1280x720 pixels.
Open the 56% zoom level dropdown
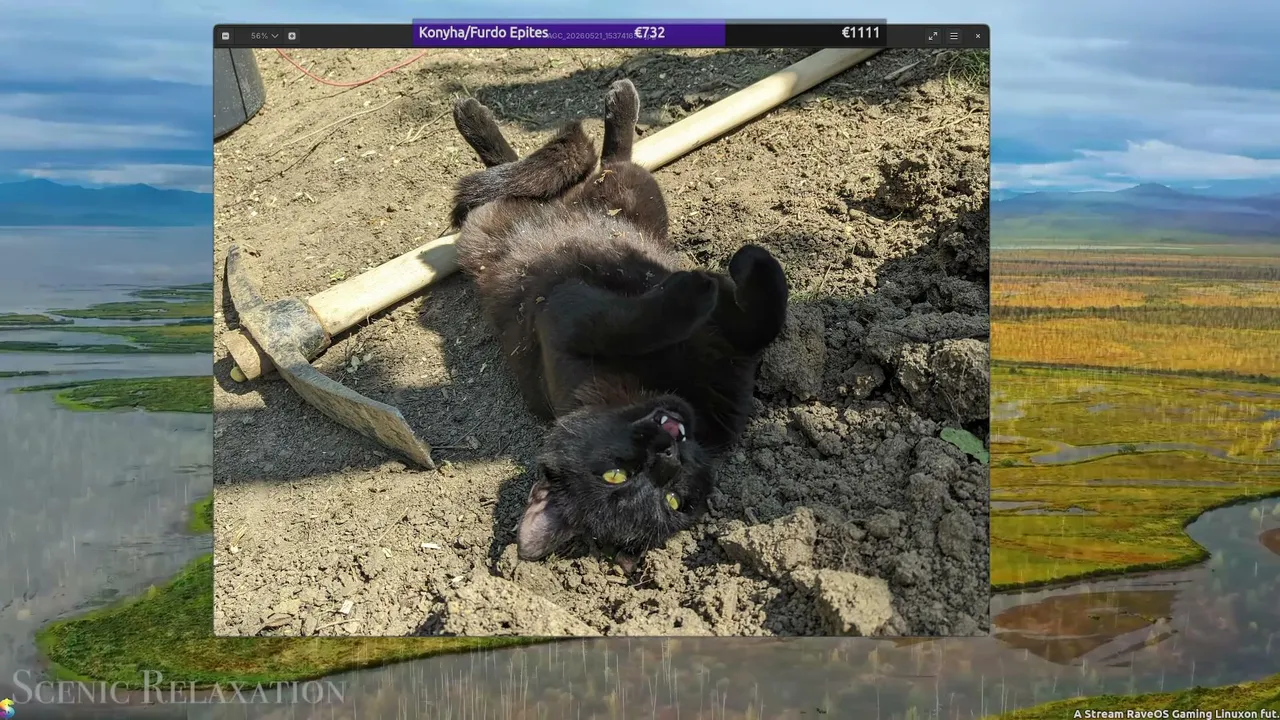tap(264, 36)
